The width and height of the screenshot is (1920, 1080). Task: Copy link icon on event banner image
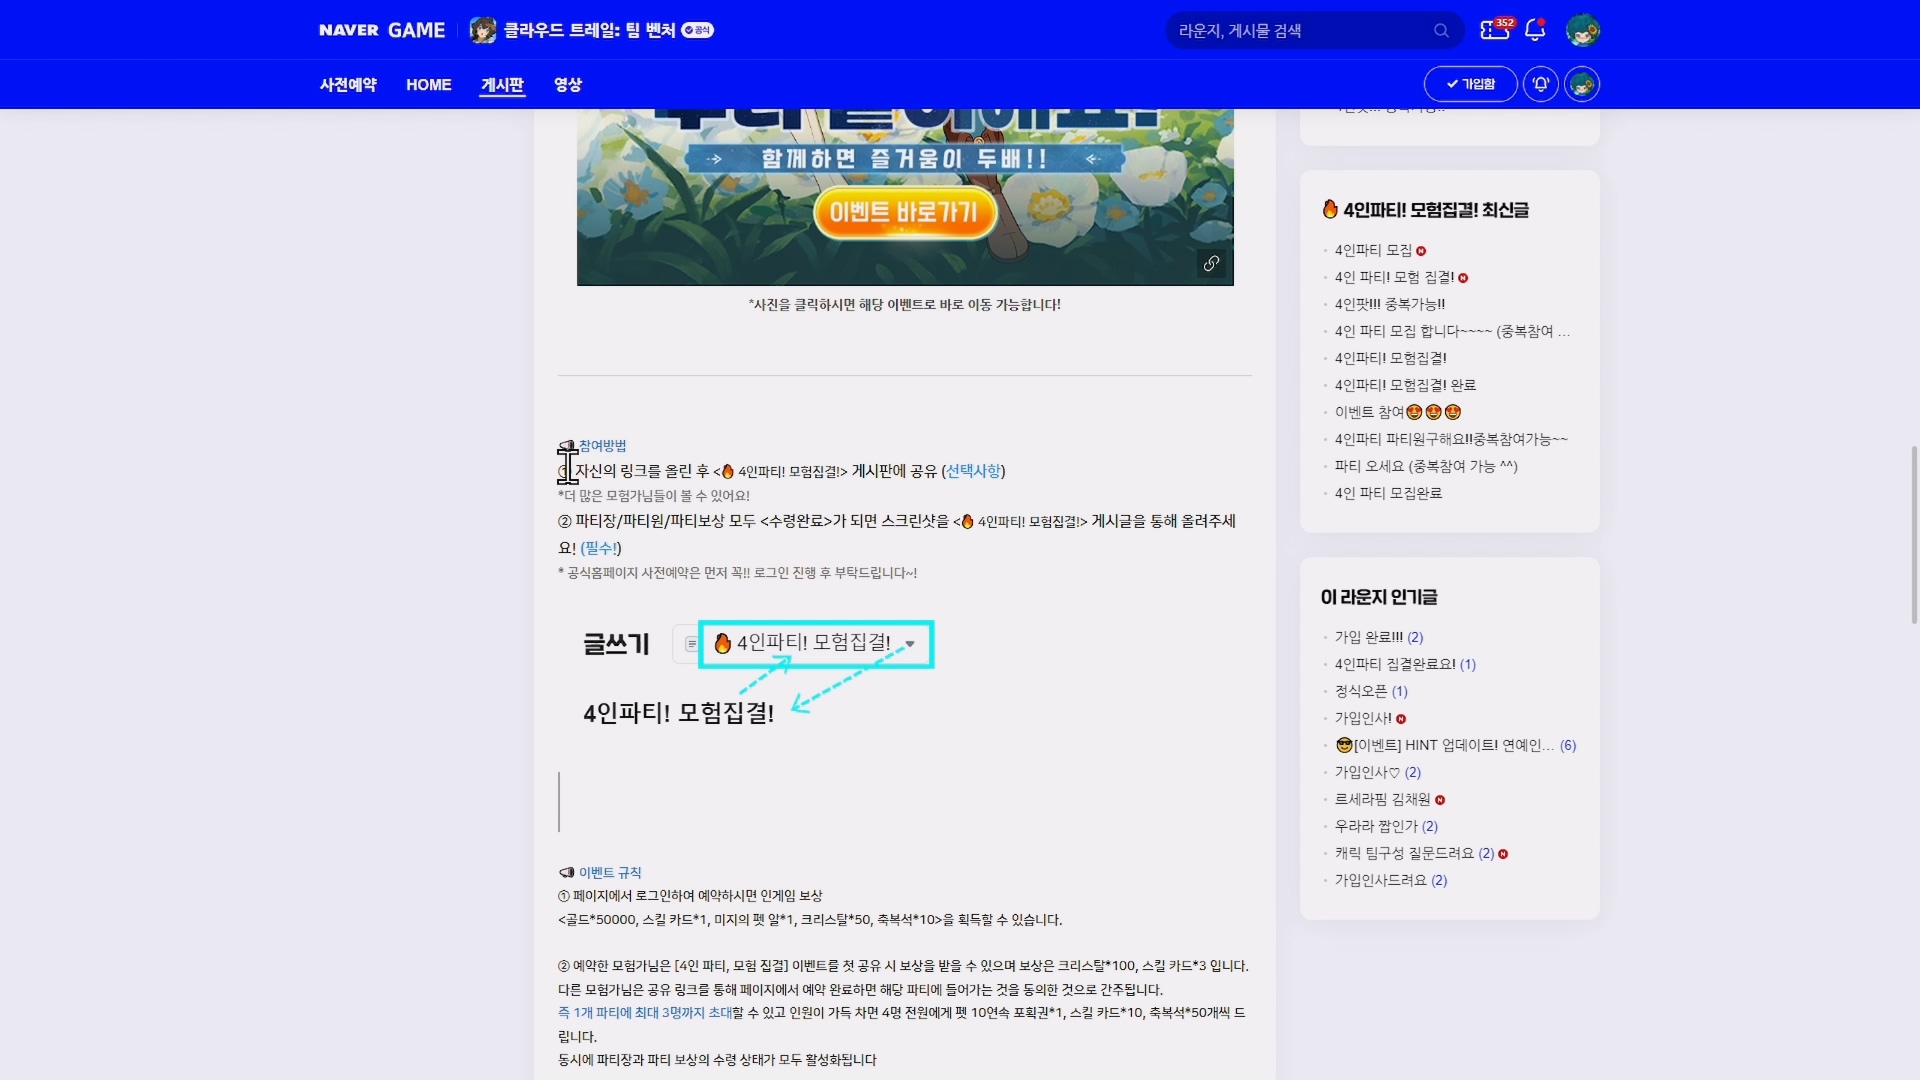pyautogui.click(x=1211, y=263)
